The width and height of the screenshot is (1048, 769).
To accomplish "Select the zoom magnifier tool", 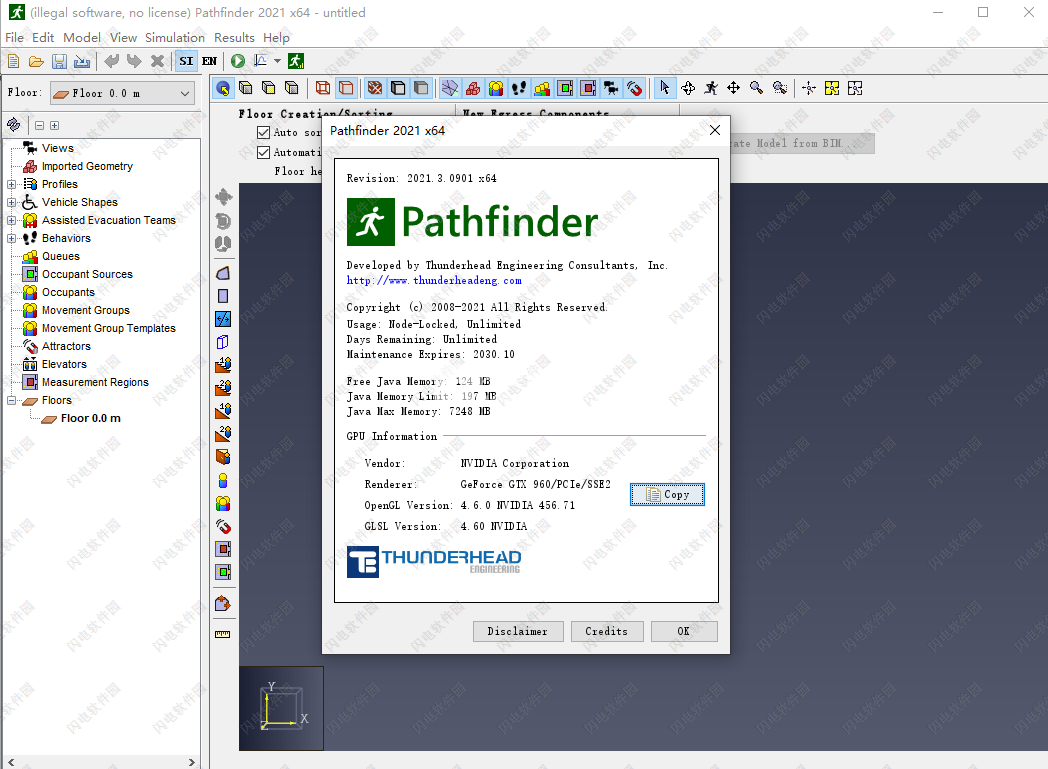I will 757,88.
